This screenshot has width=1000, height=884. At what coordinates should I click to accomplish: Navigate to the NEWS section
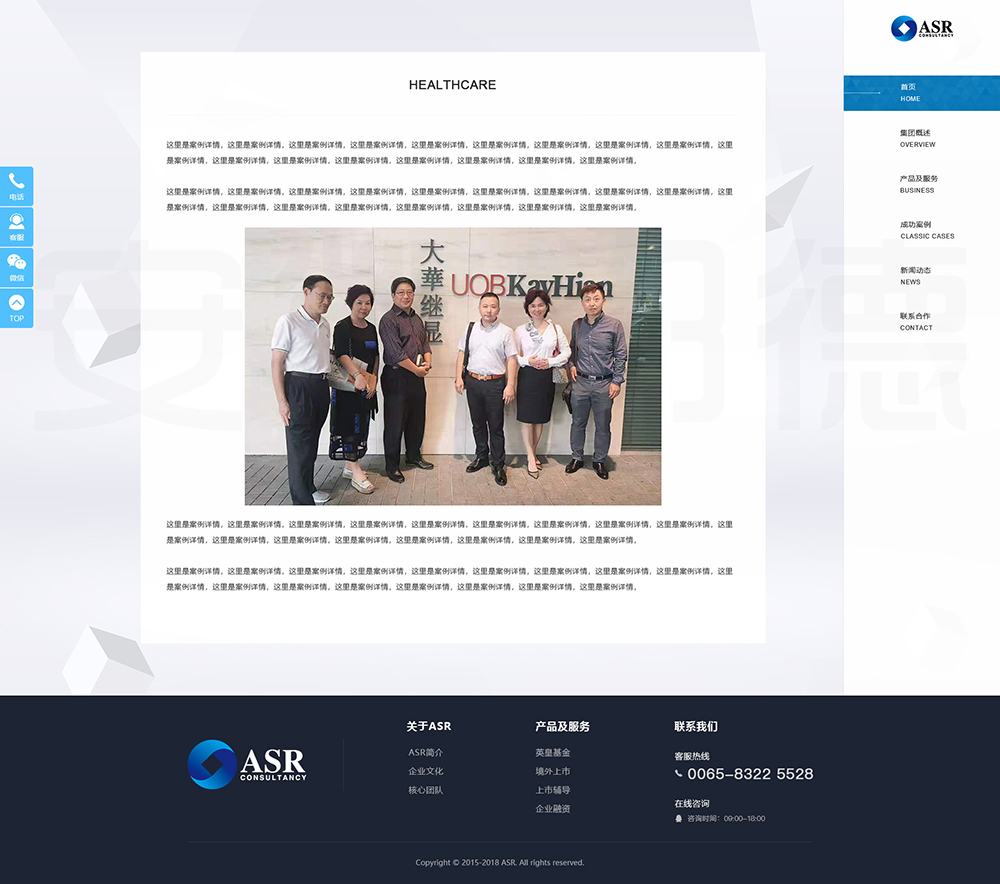(914, 276)
